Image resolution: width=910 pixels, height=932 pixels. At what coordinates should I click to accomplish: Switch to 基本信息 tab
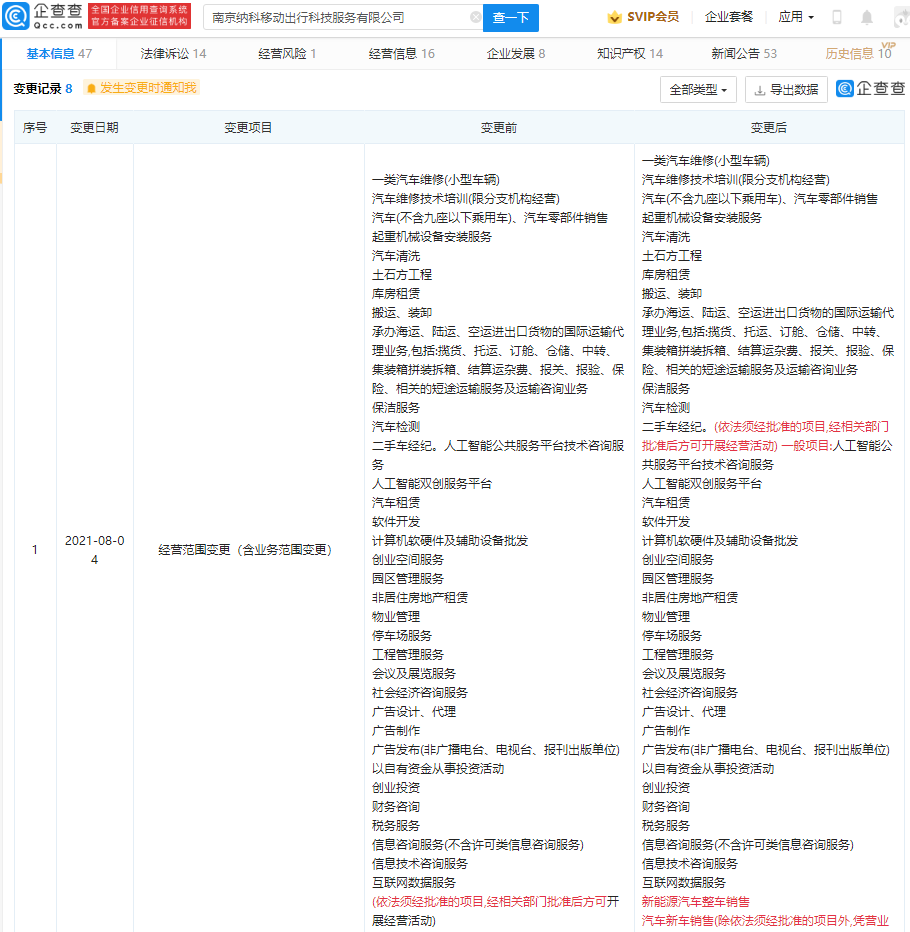coord(59,53)
